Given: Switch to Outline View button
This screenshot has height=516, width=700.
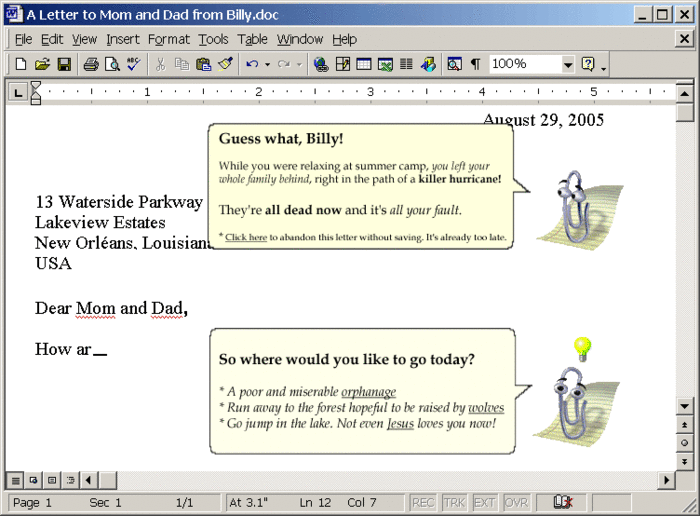Looking at the screenshot, I should point(71,480).
